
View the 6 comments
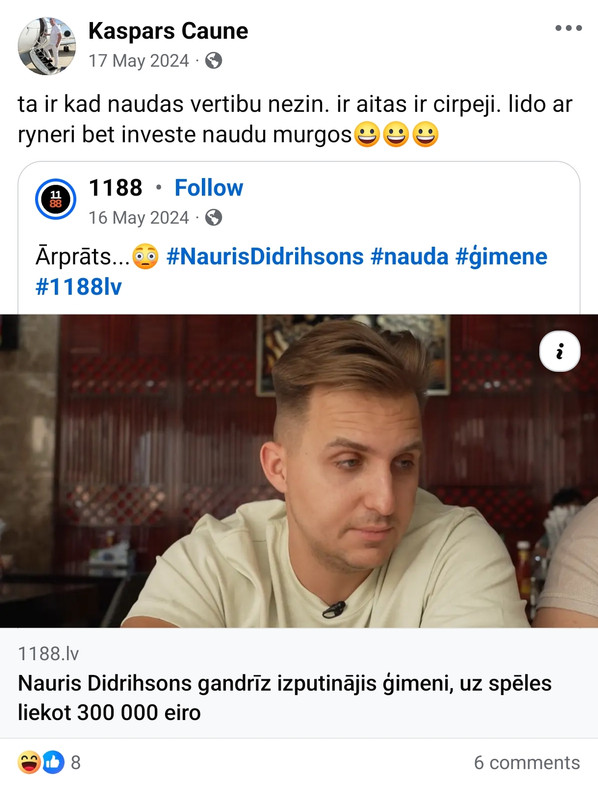click(x=527, y=763)
